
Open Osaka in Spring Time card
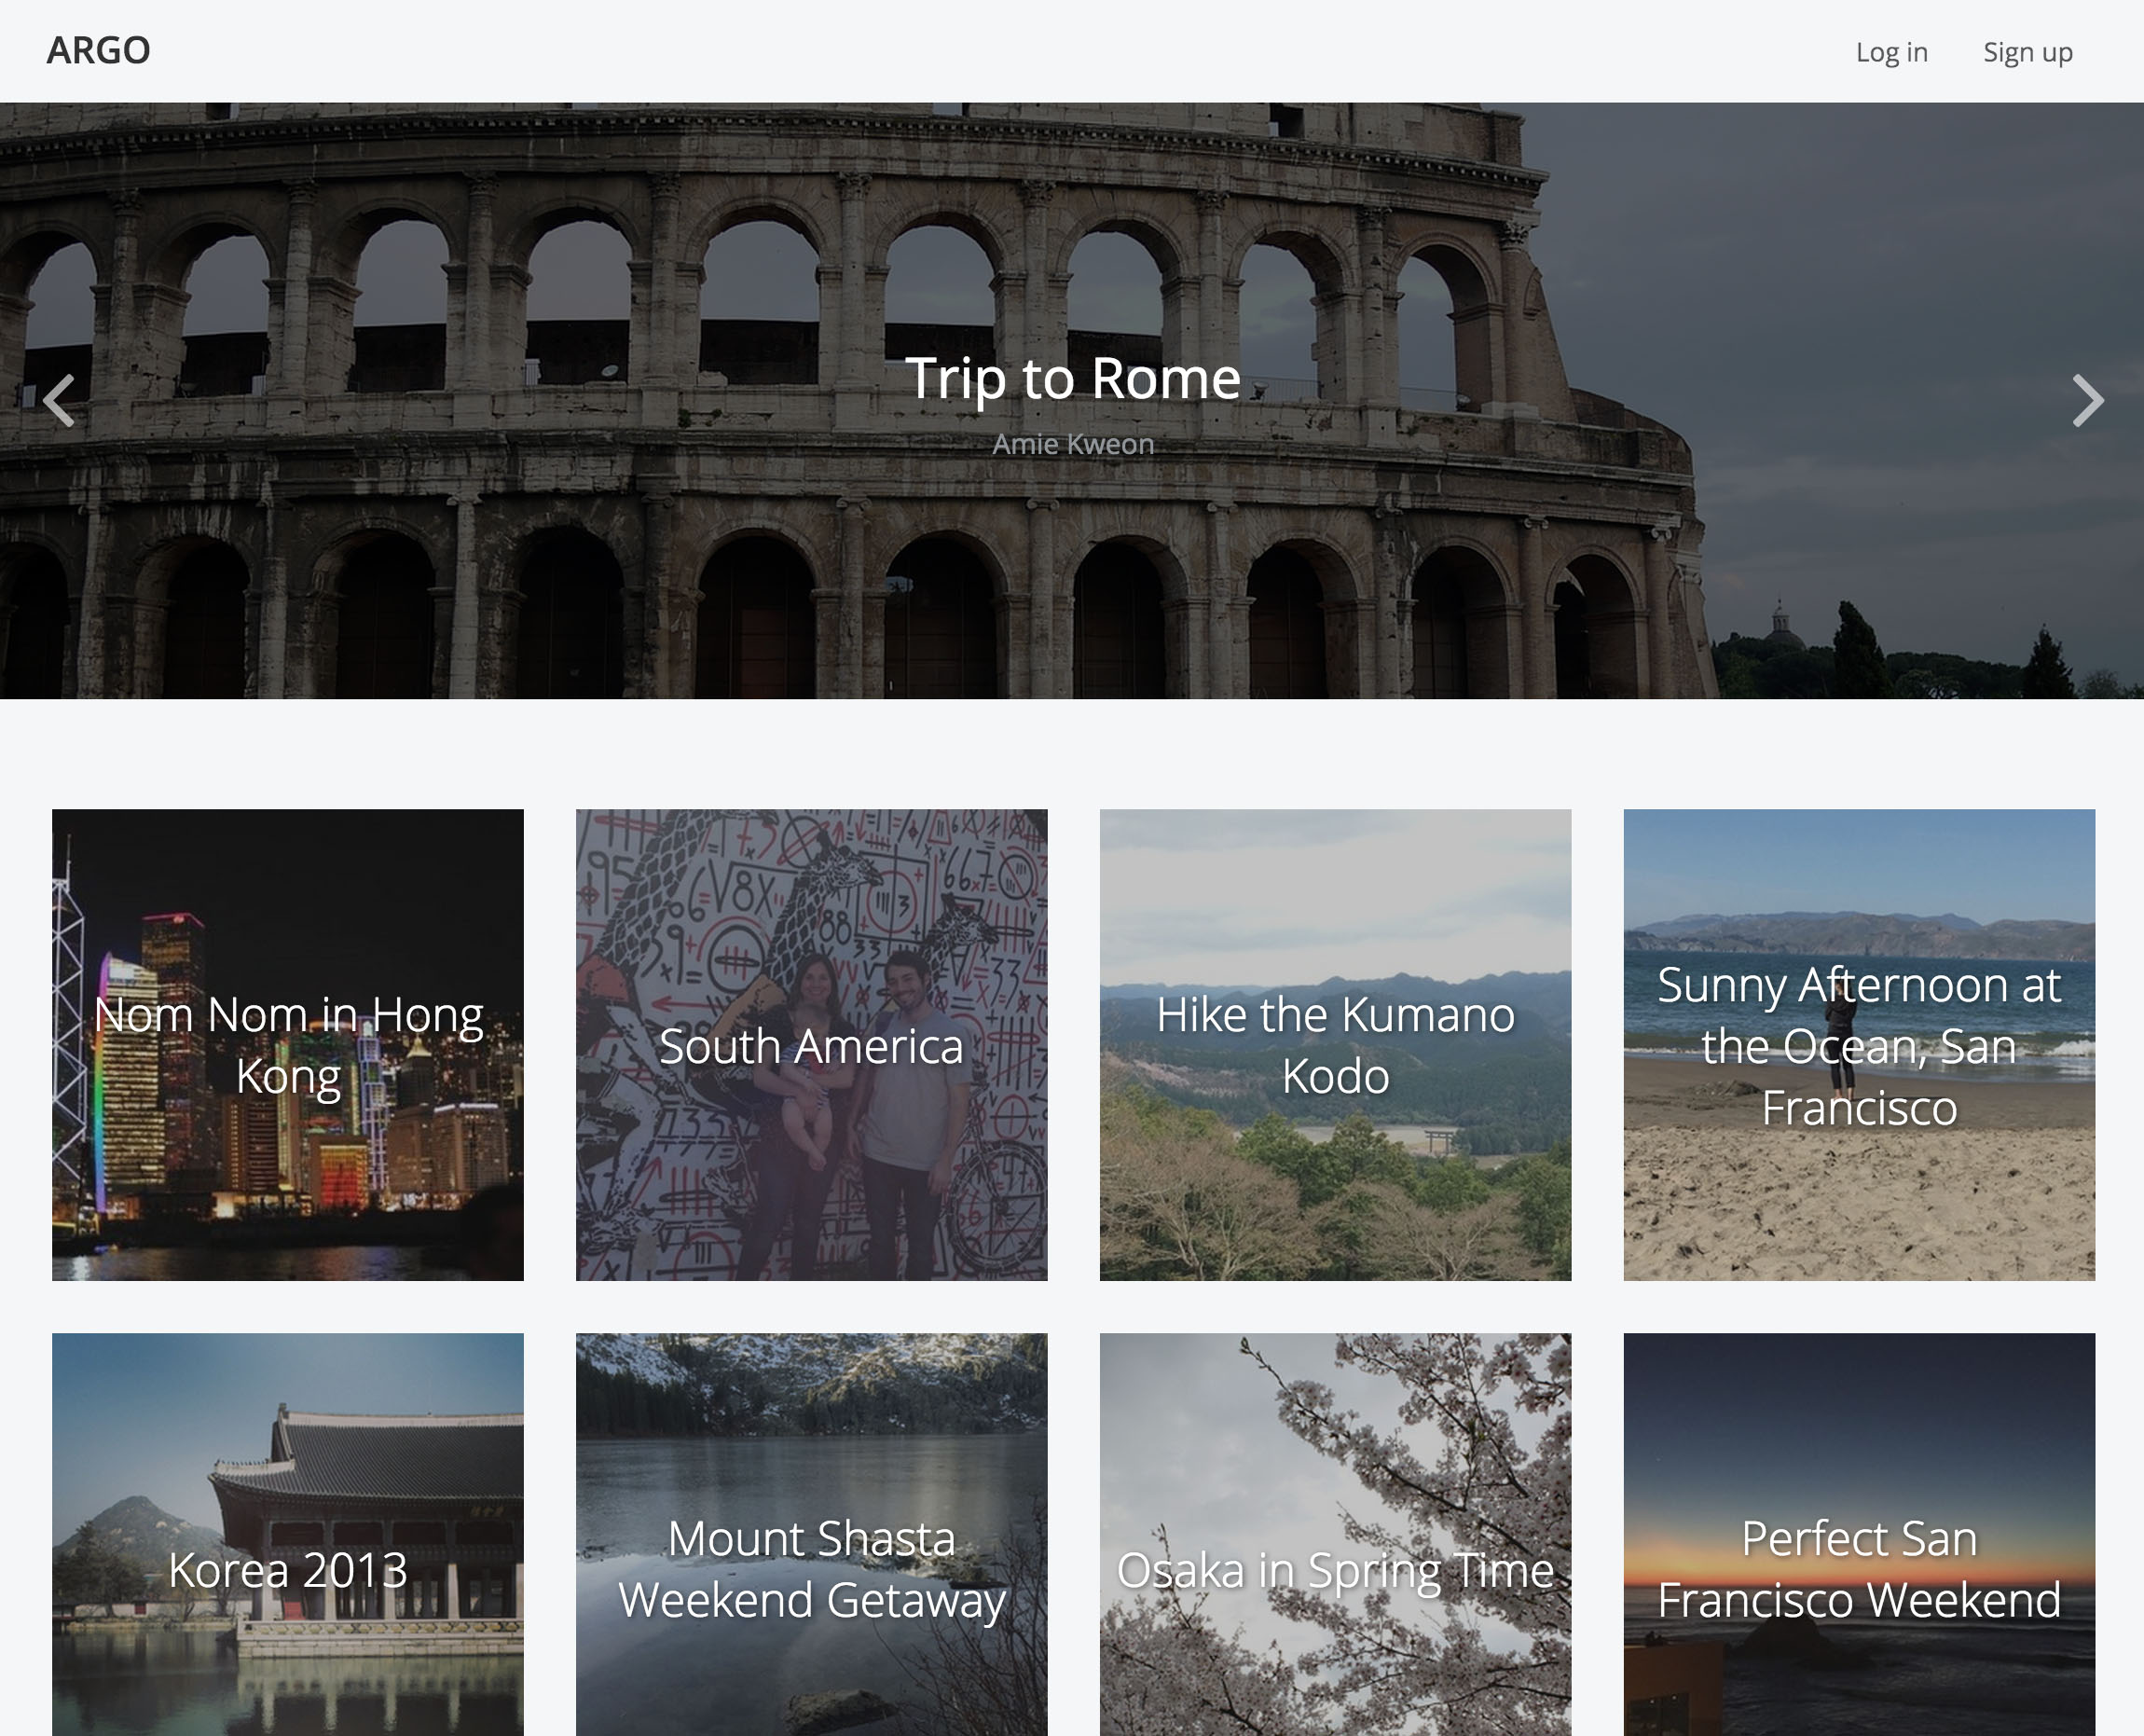tap(1336, 1535)
